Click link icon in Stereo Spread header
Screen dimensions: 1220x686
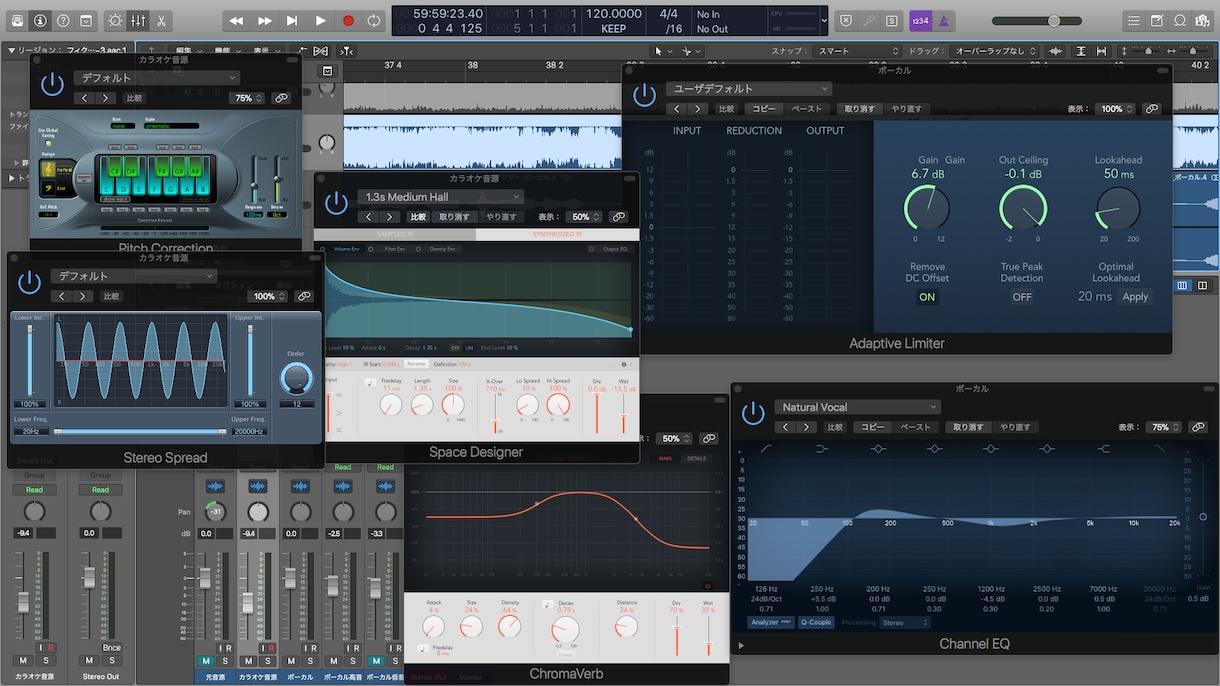point(304,296)
